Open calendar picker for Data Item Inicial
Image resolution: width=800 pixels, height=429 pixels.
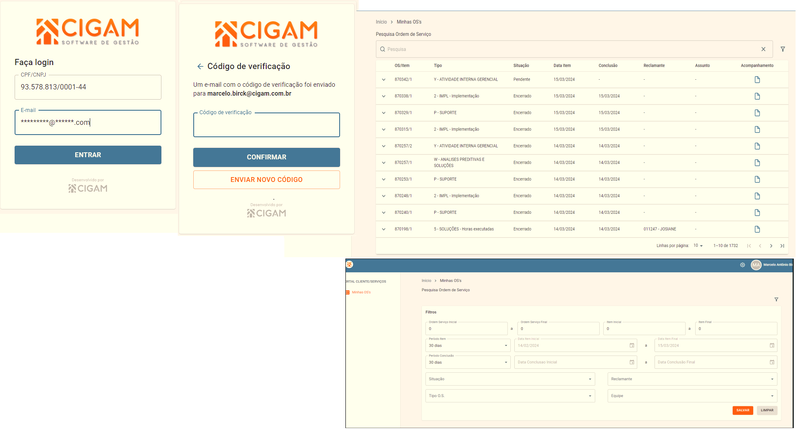coord(632,345)
